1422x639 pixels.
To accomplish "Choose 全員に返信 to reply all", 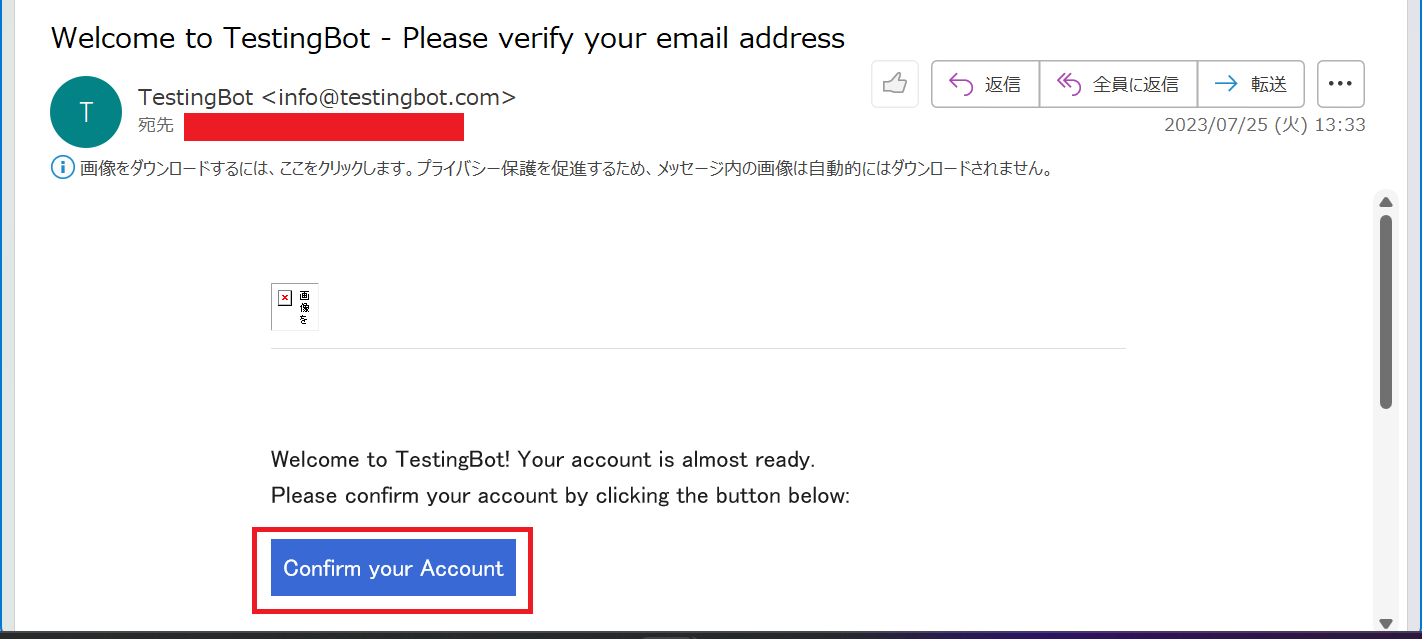I will [x=1119, y=84].
